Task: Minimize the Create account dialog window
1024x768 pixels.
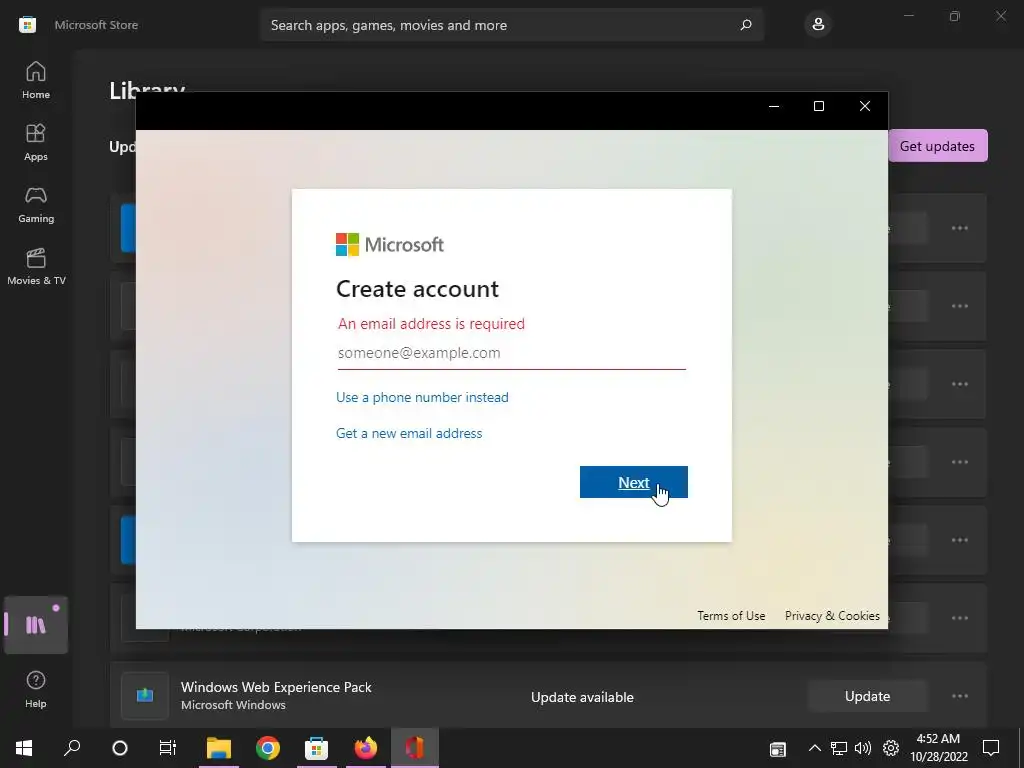Action: click(774, 106)
